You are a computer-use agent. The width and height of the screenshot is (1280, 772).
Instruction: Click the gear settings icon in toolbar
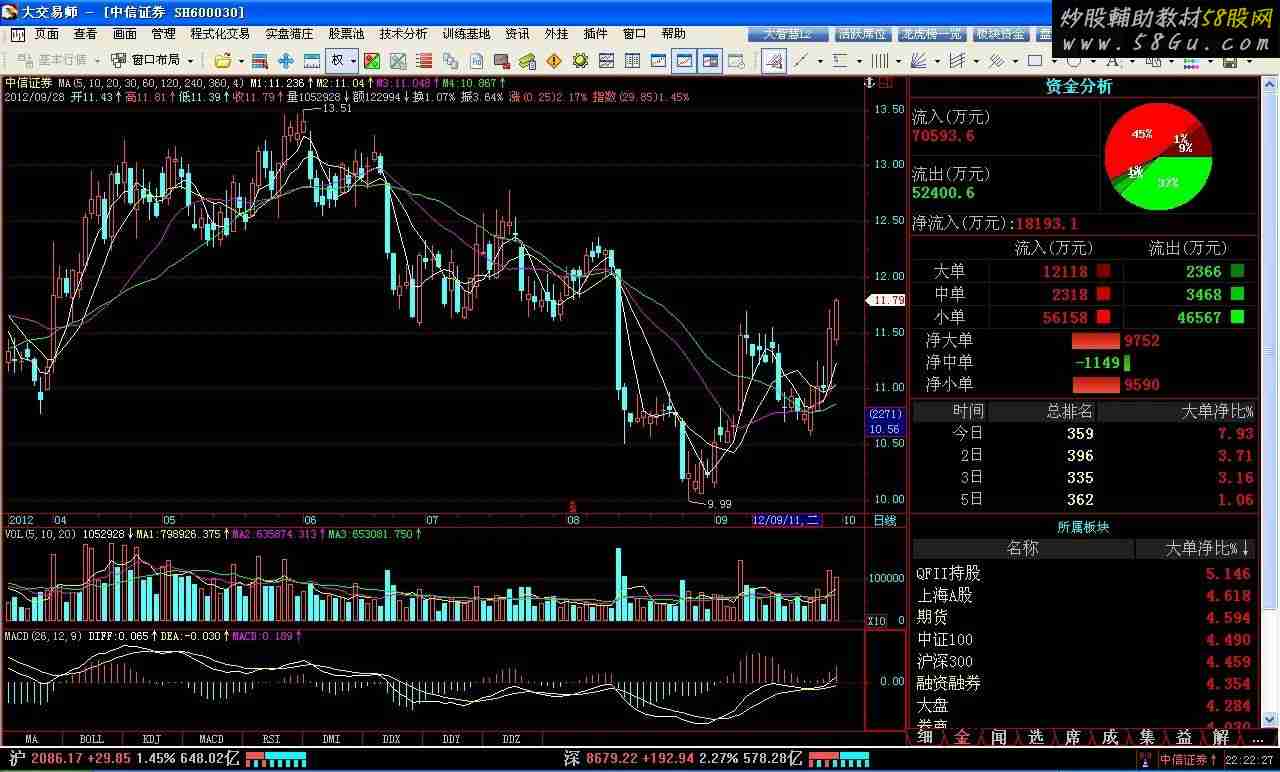[x=580, y=60]
